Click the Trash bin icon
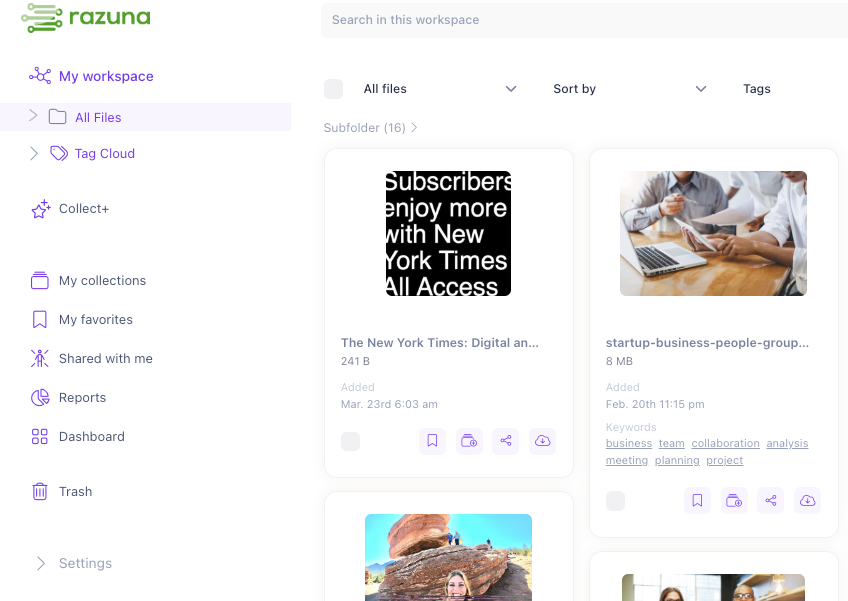Screen dimensions: 848x601 point(39,491)
